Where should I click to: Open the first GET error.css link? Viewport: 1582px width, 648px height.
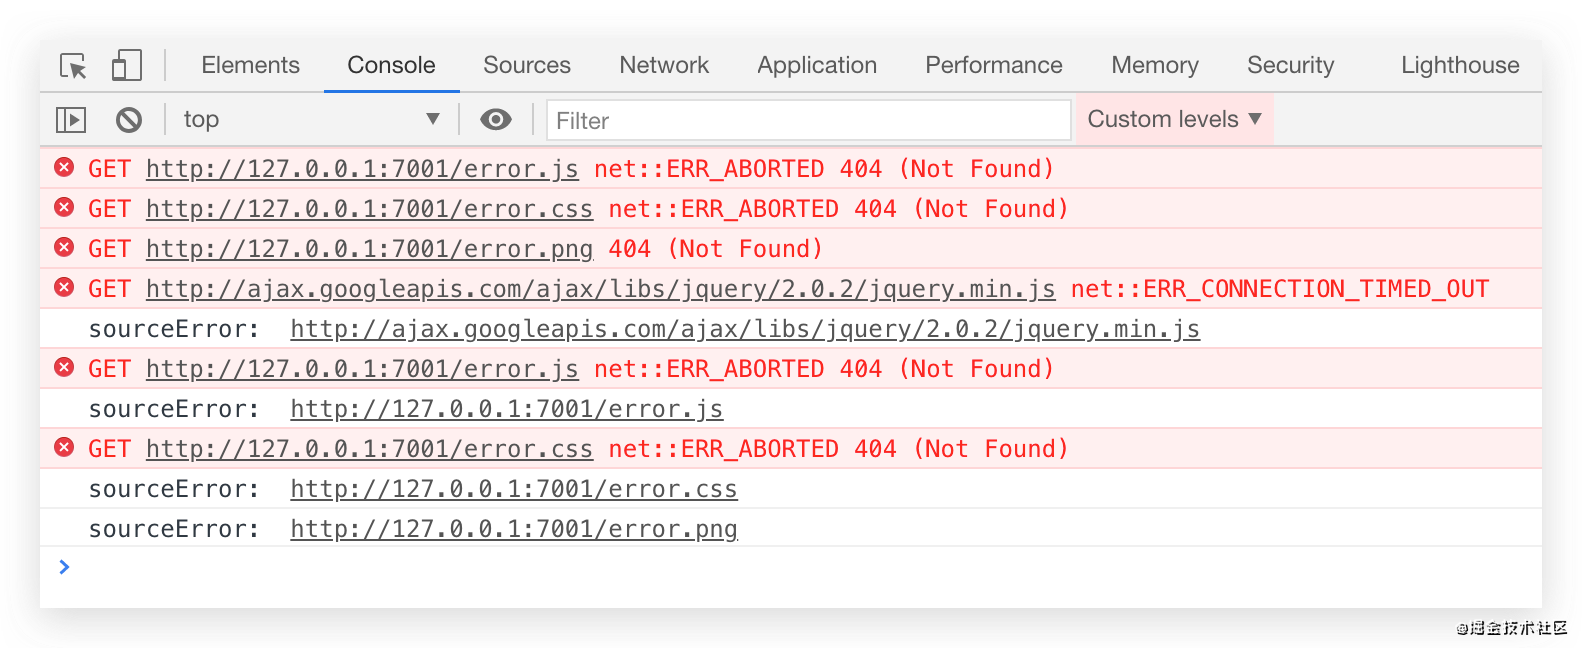point(369,209)
